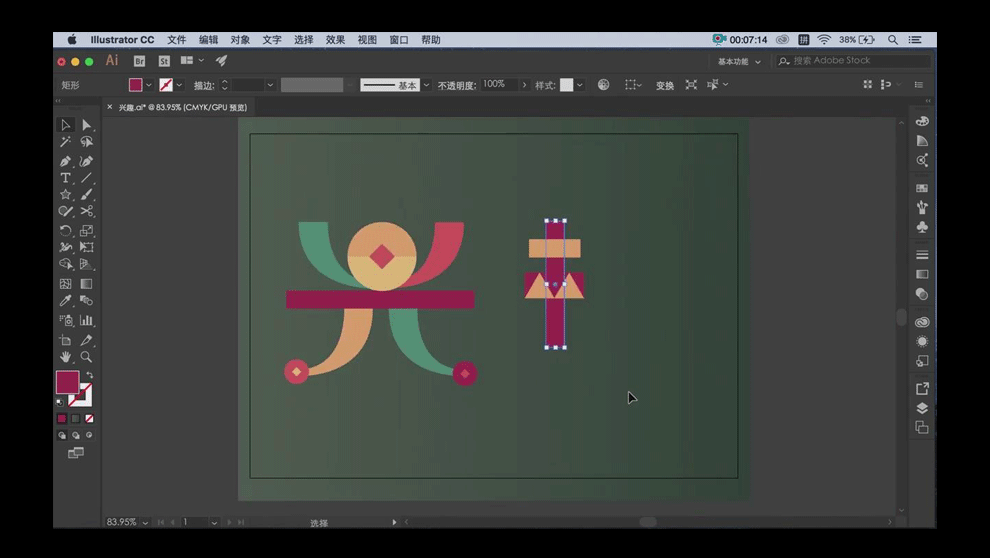Expand the fill color dropdown in control bar

pos(150,85)
